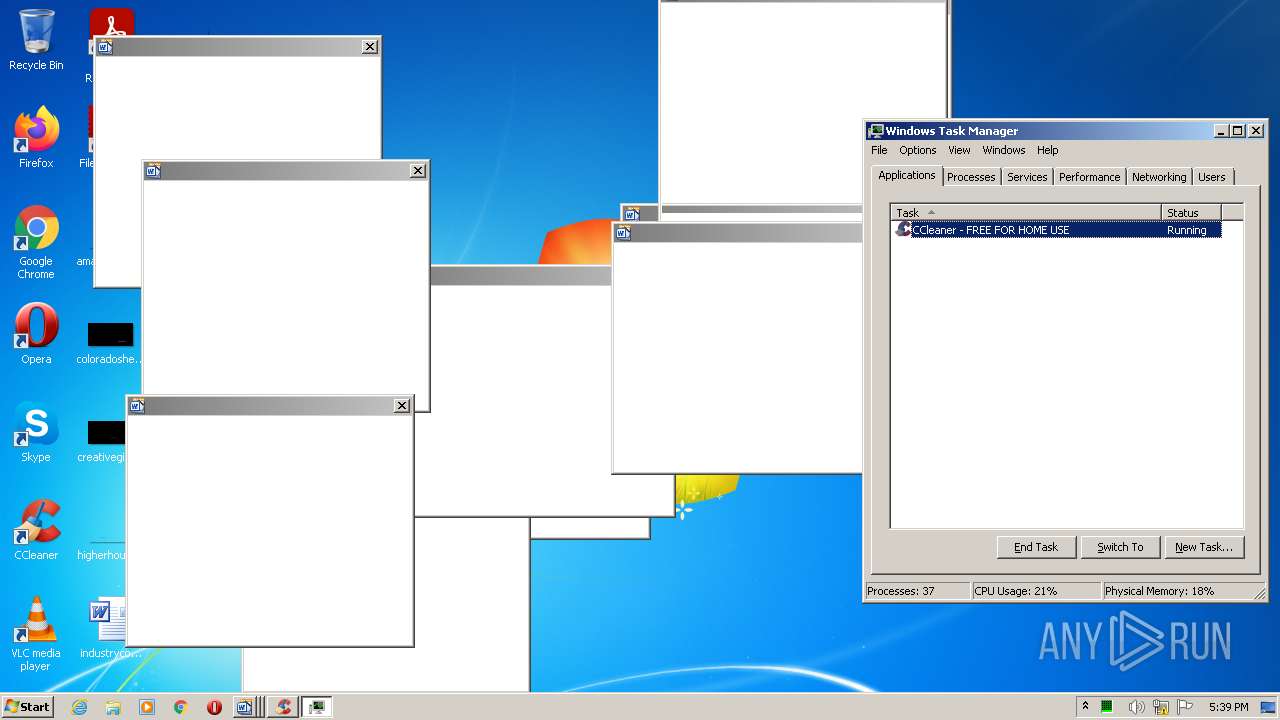
Task: Switch to the Applications tab
Action: click(x=906, y=175)
